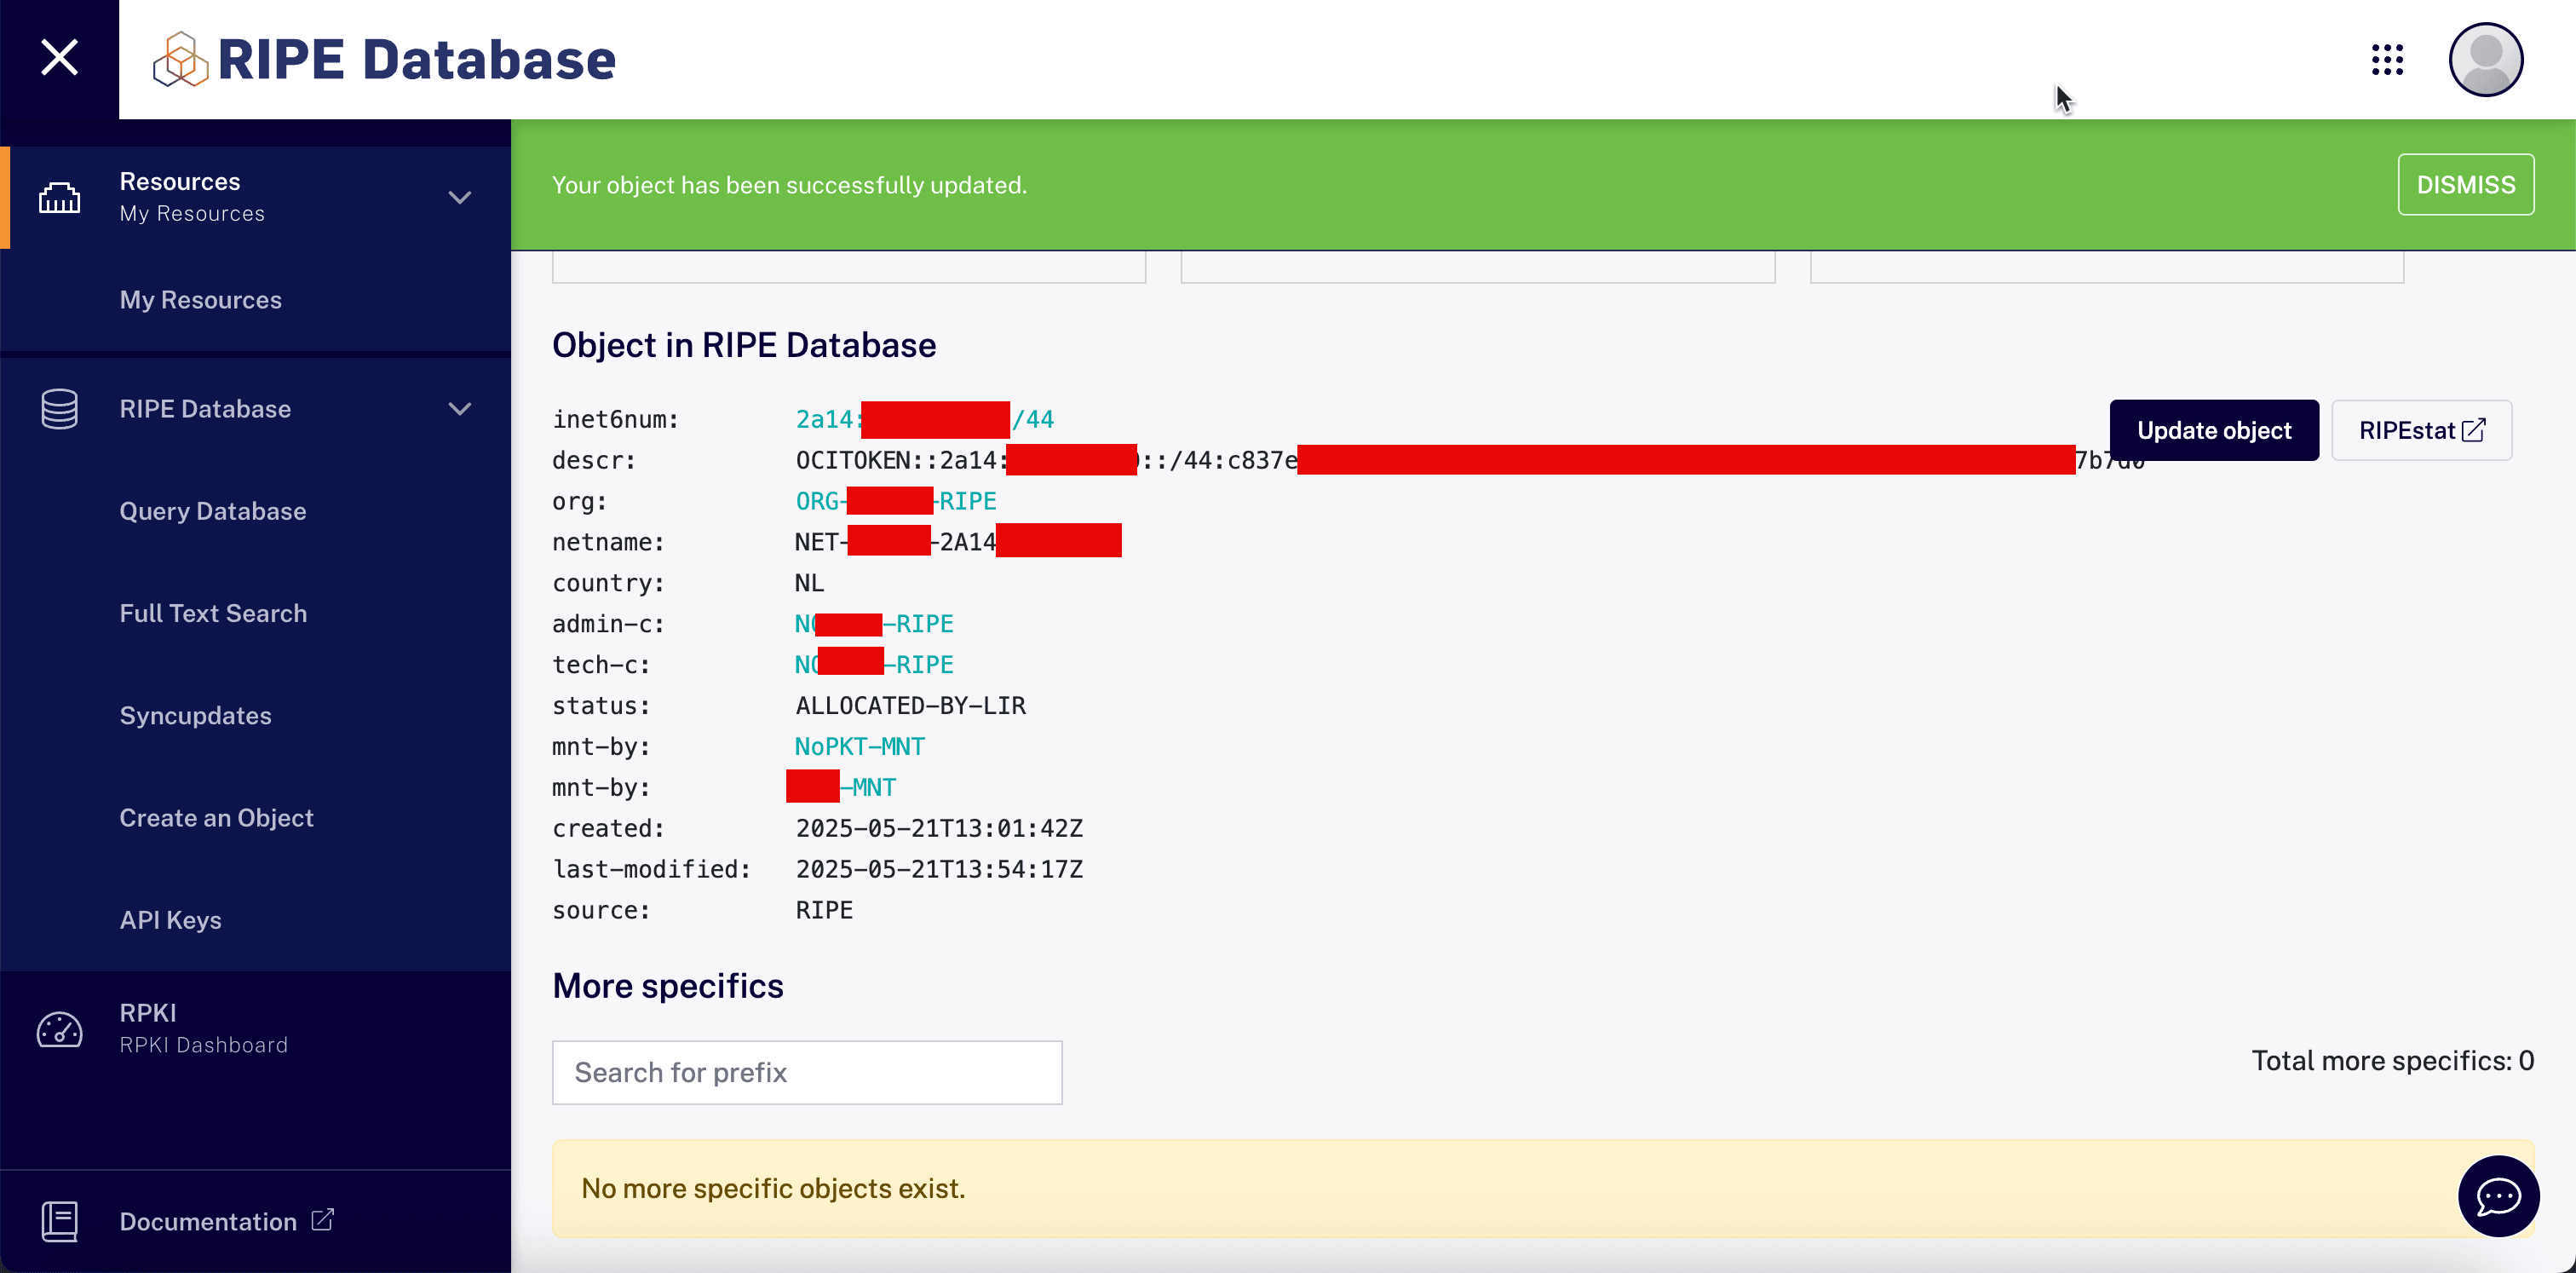Dismiss the success notification banner

[2465, 185]
